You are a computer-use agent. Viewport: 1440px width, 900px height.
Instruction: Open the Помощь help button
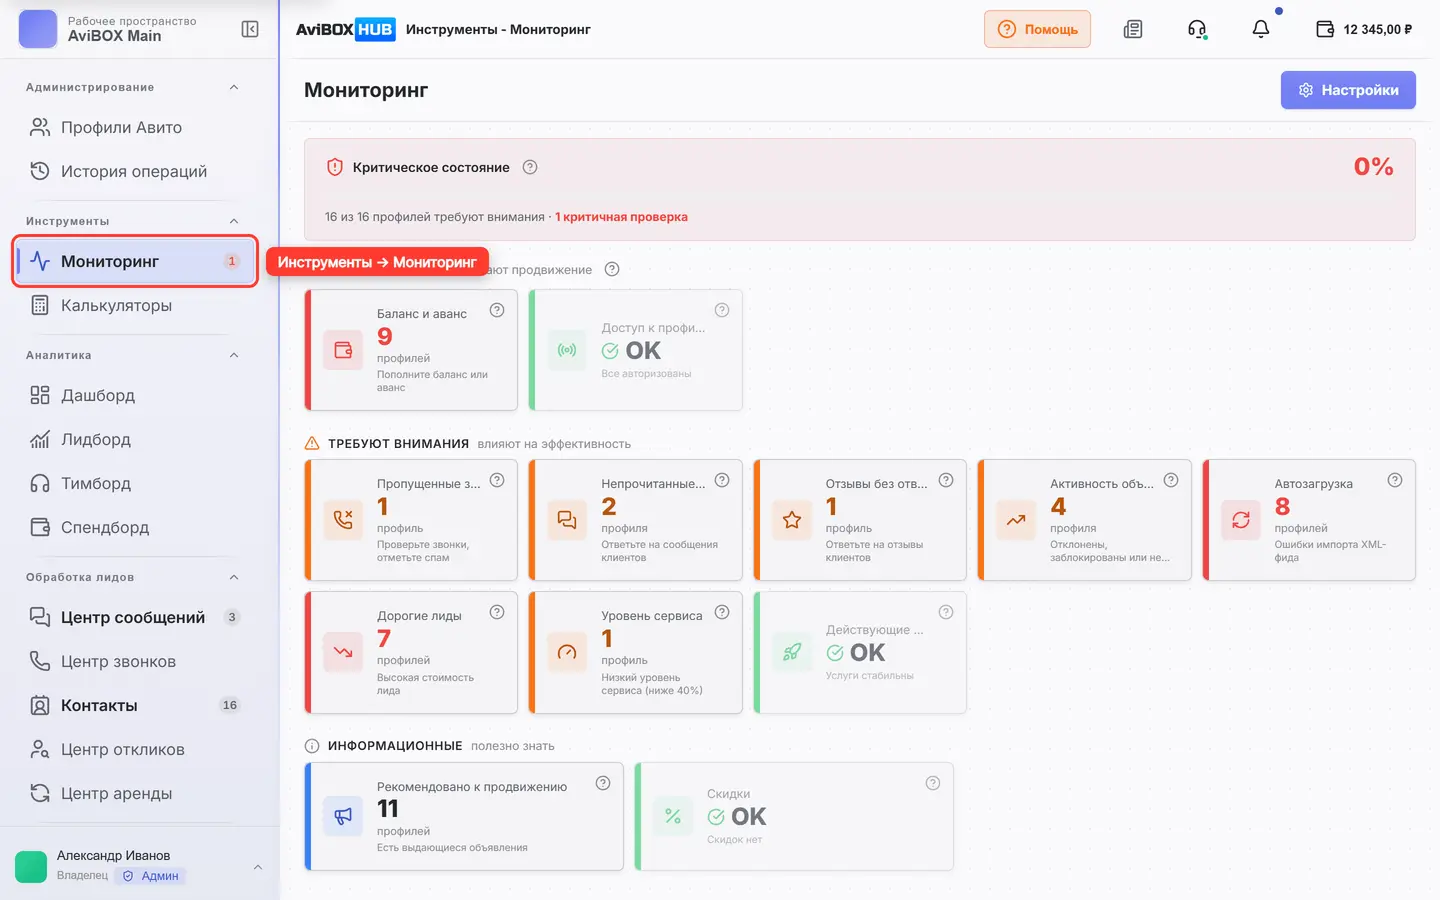point(1037,29)
